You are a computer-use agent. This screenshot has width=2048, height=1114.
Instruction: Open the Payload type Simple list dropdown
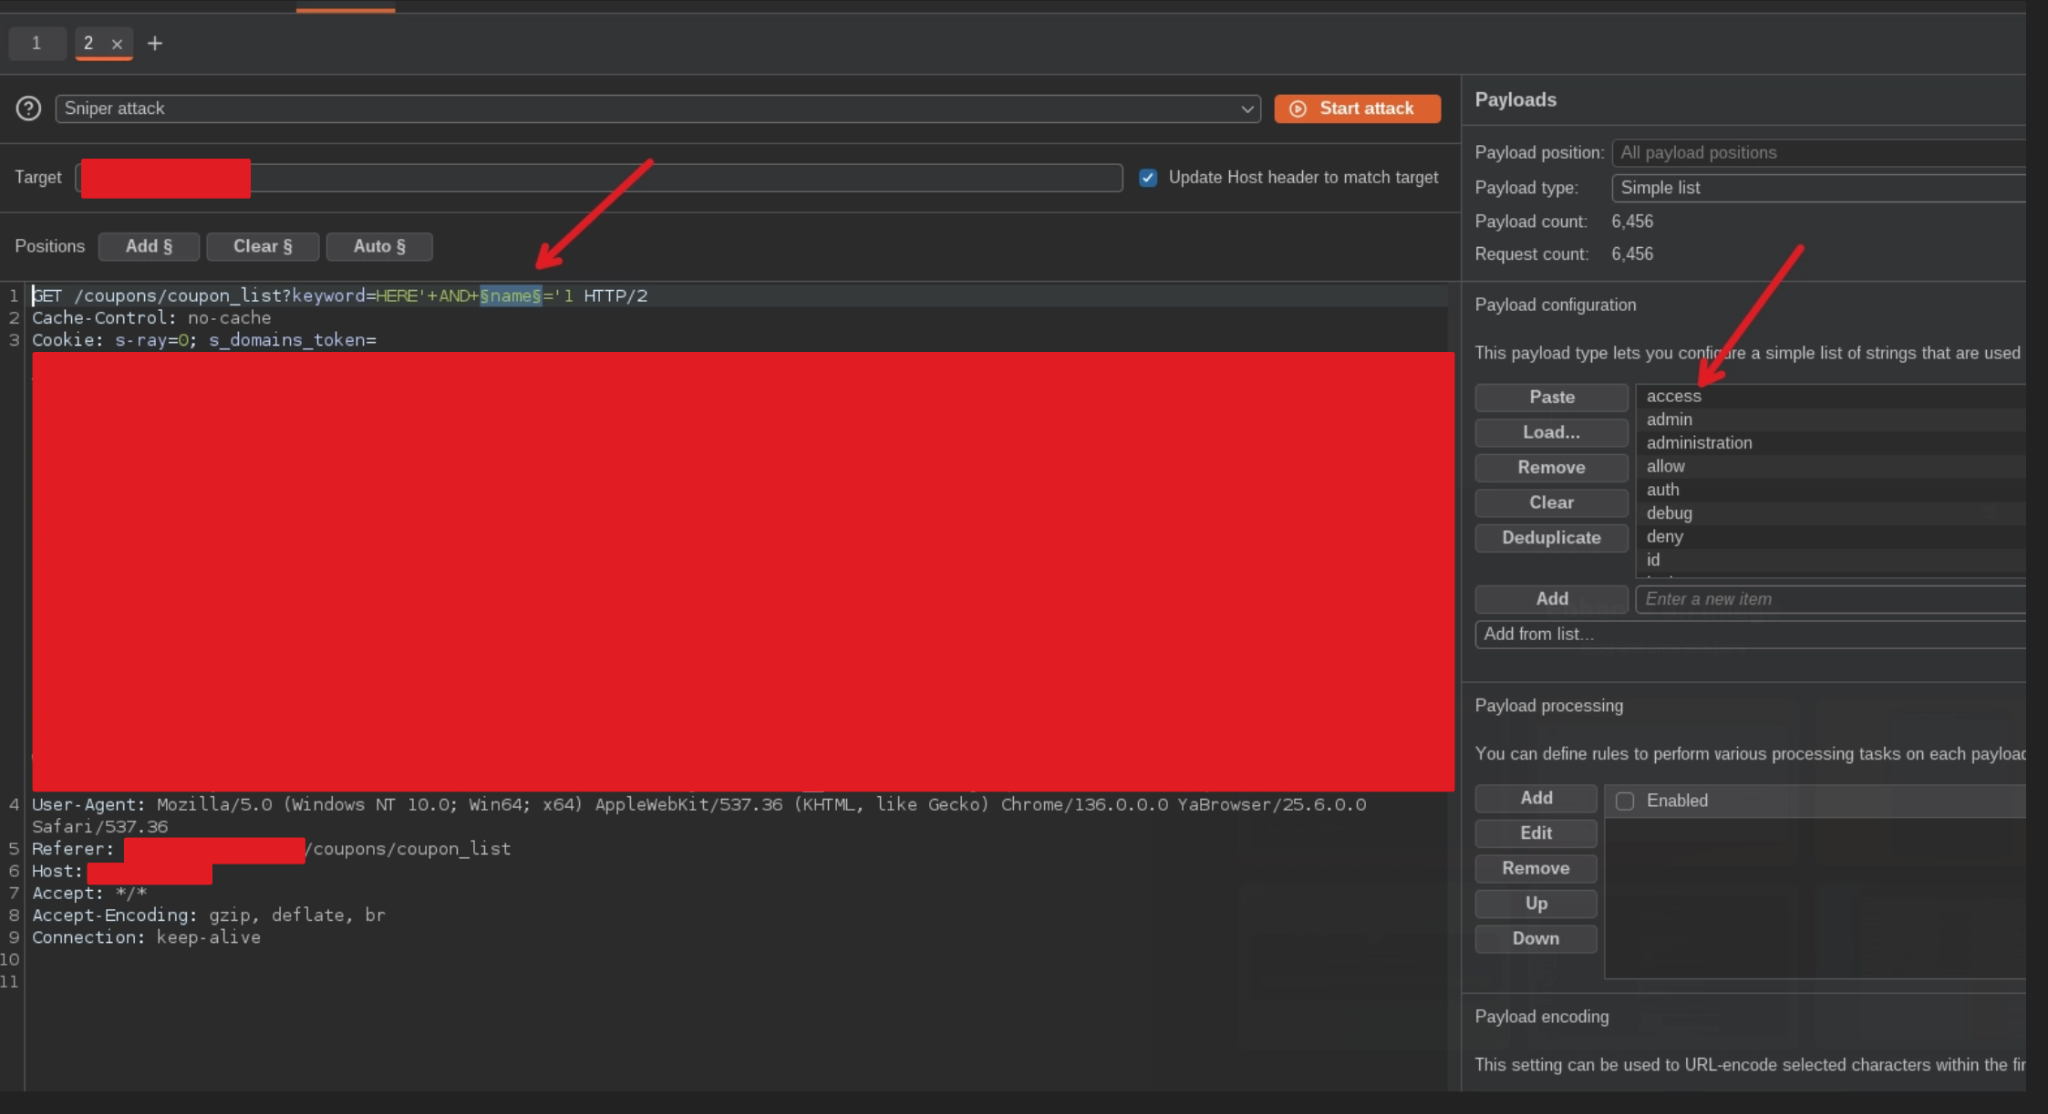[1818, 187]
